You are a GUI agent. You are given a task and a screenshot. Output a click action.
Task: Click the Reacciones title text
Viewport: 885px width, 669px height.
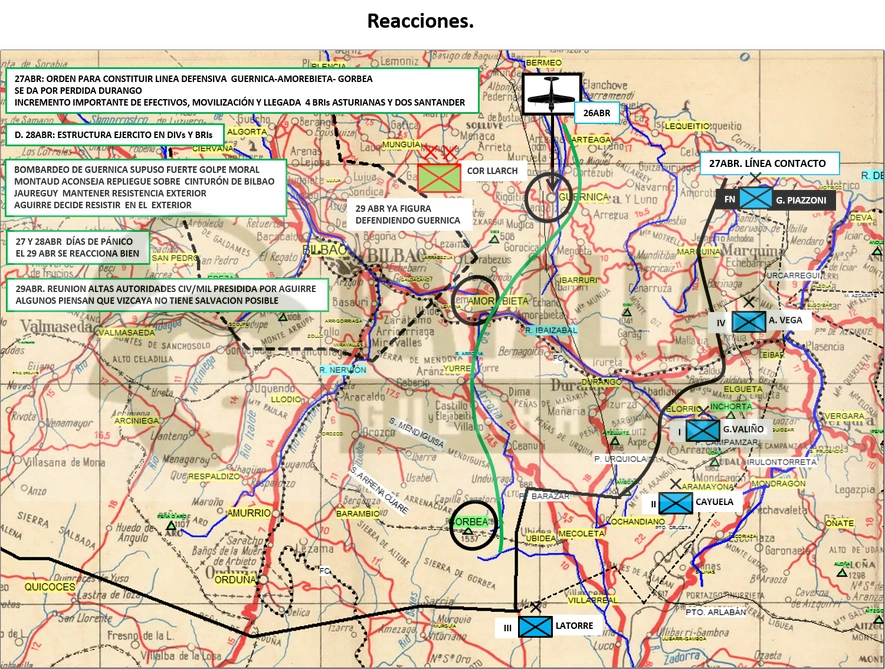(x=420, y=21)
